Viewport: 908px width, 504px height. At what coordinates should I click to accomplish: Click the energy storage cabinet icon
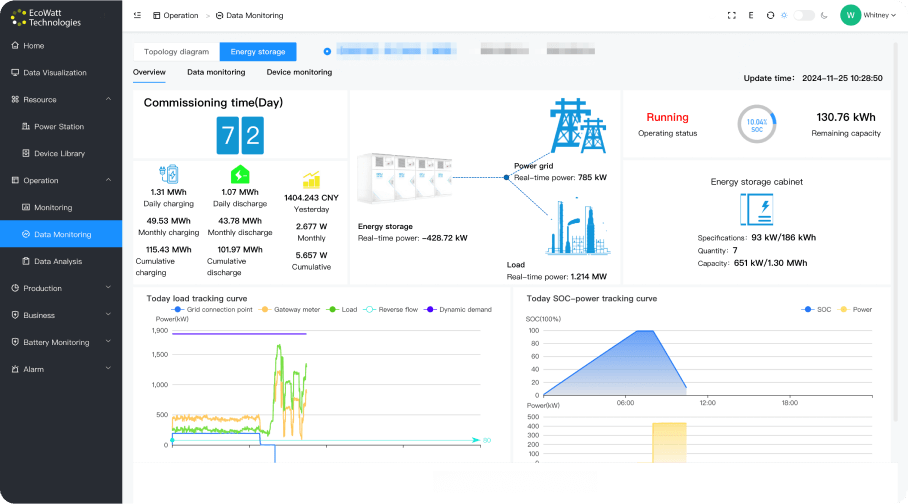point(755,210)
